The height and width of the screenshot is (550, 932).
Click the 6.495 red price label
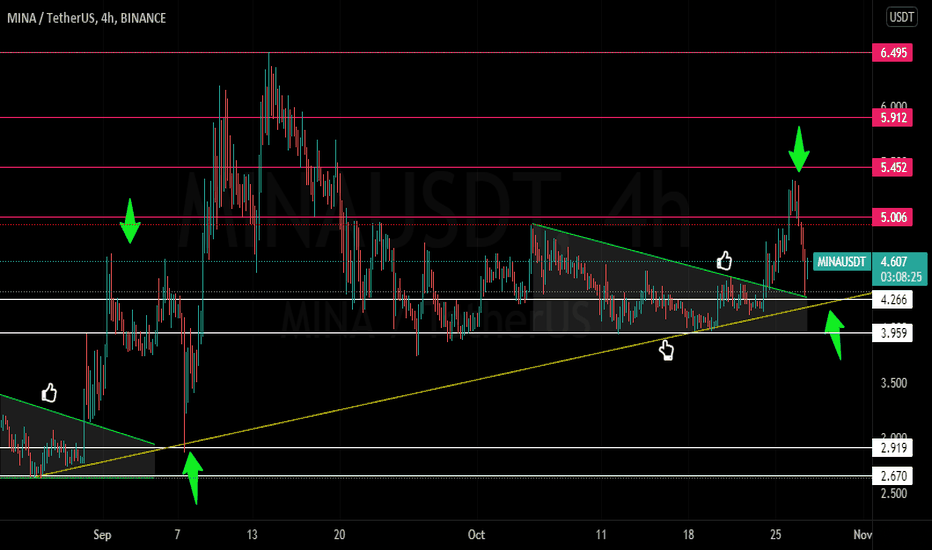tap(893, 52)
